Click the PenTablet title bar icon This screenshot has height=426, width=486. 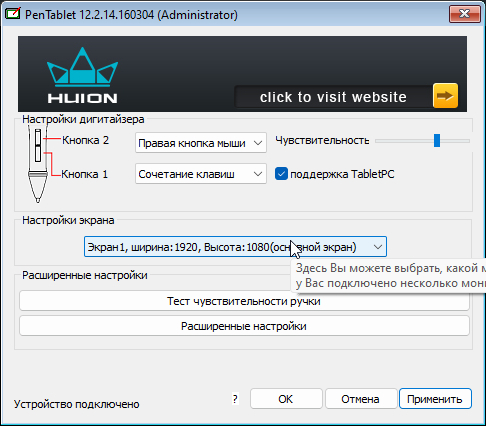[12, 14]
